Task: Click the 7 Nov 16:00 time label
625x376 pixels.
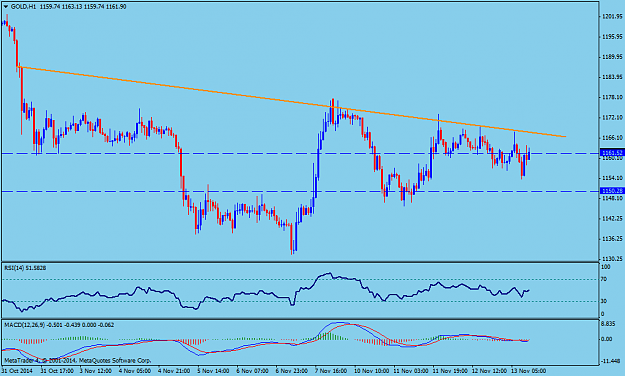Action: (x=331, y=371)
